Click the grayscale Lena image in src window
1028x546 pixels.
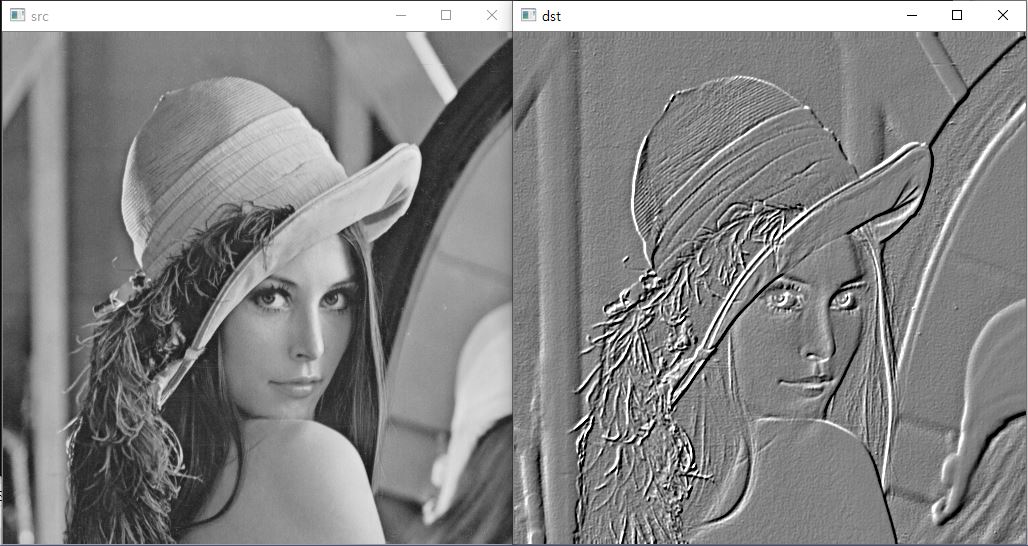pyautogui.click(x=257, y=288)
